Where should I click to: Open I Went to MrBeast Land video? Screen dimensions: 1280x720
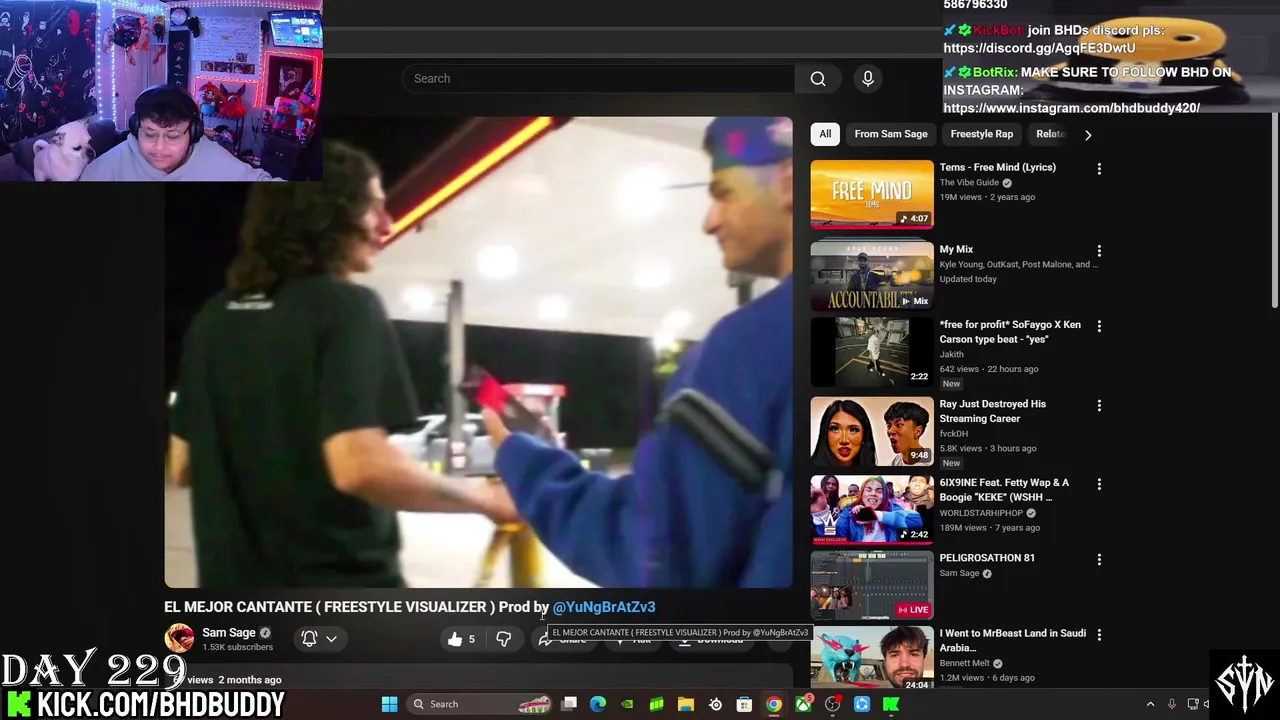(1012, 640)
